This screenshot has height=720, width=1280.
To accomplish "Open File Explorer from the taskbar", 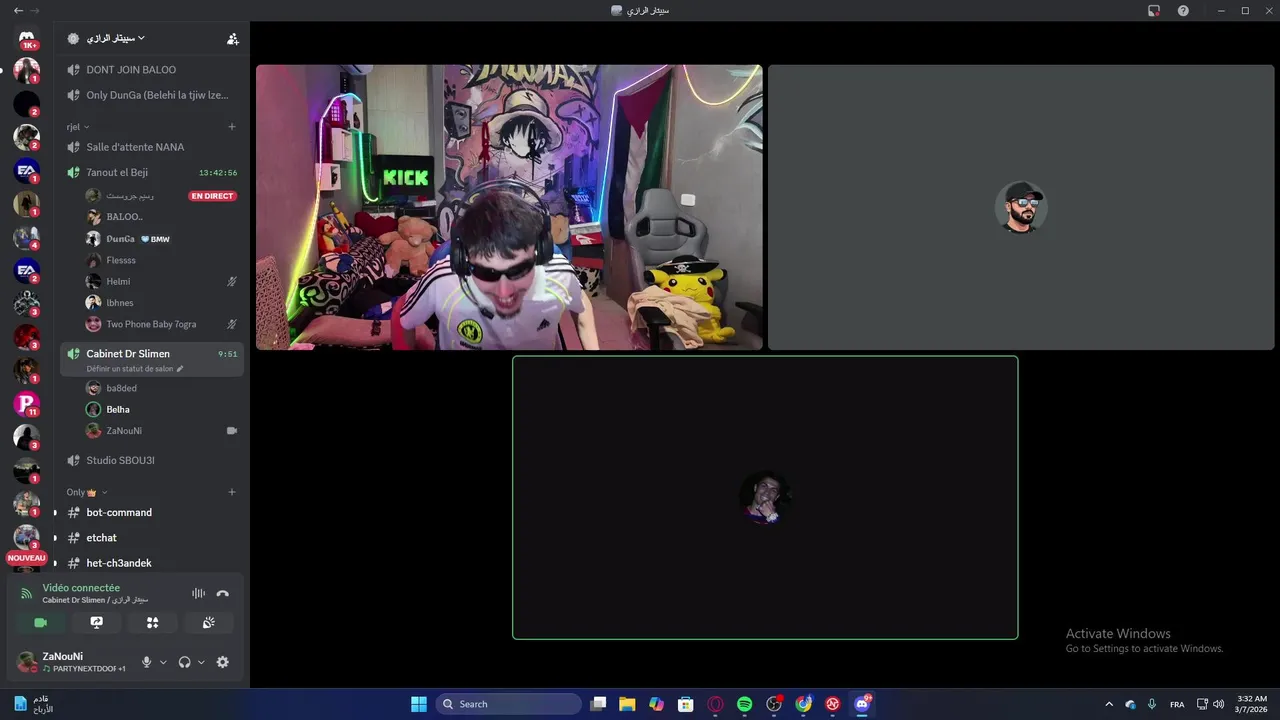I will pyautogui.click(x=627, y=704).
